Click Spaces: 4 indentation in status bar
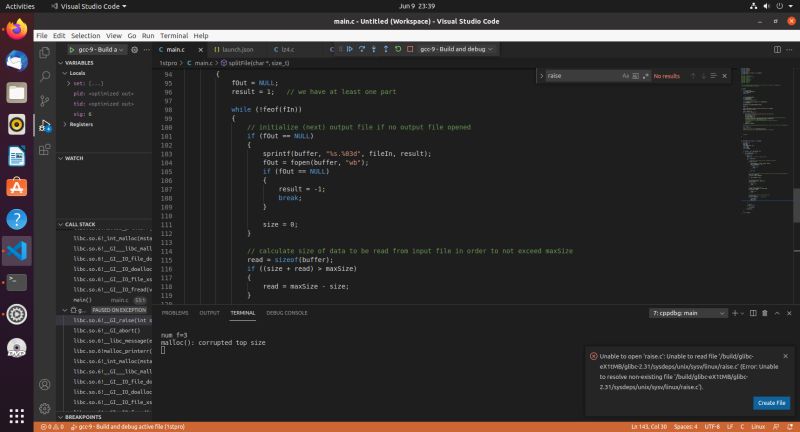 [685, 427]
